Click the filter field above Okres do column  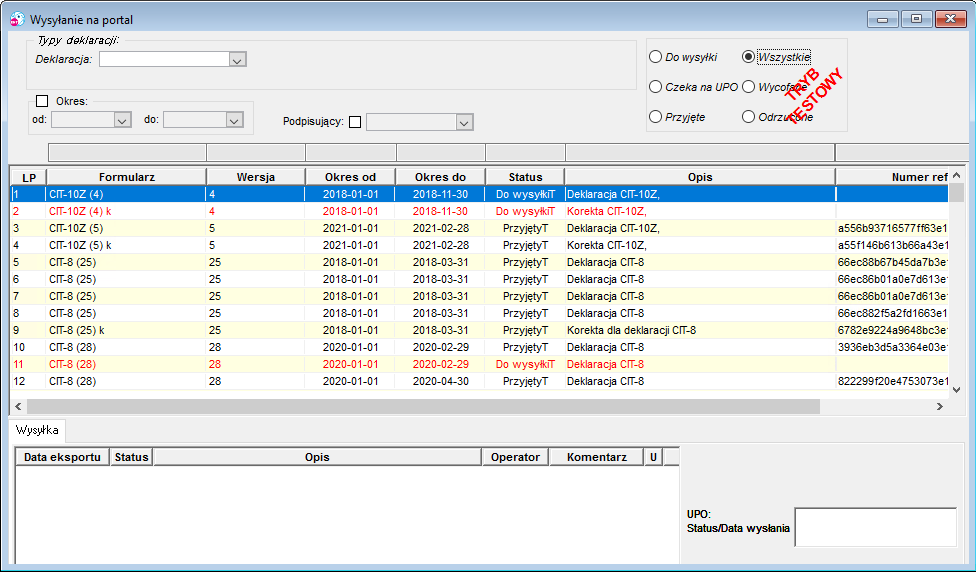441,152
